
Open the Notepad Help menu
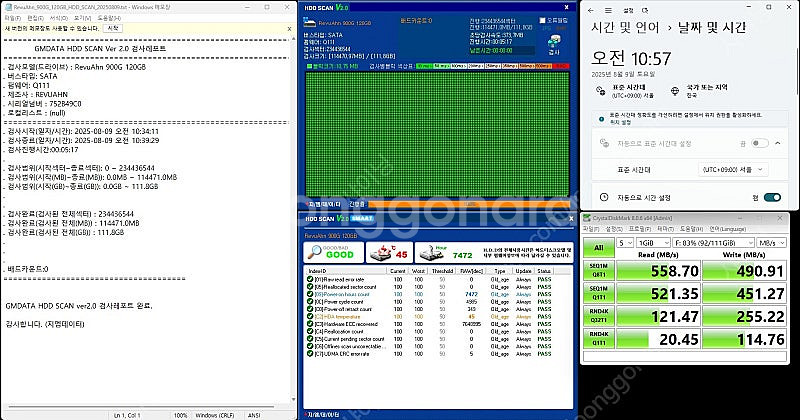point(109,18)
